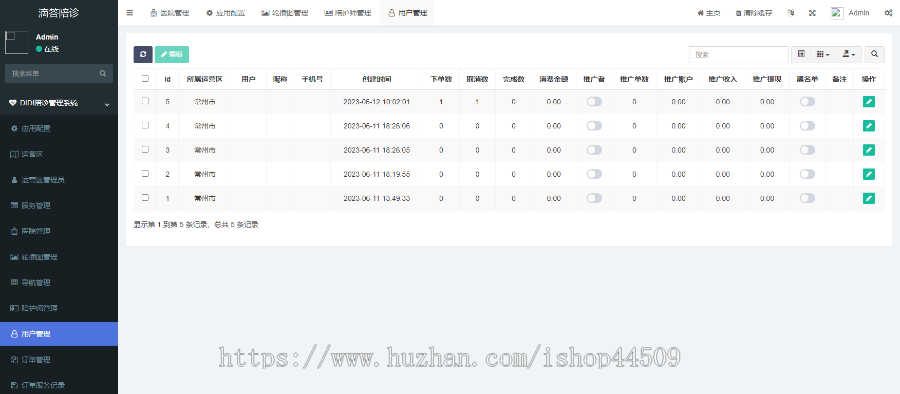The width and height of the screenshot is (900, 394).
Task: Select the active 用户管理 tab
Action: point(408,13)
